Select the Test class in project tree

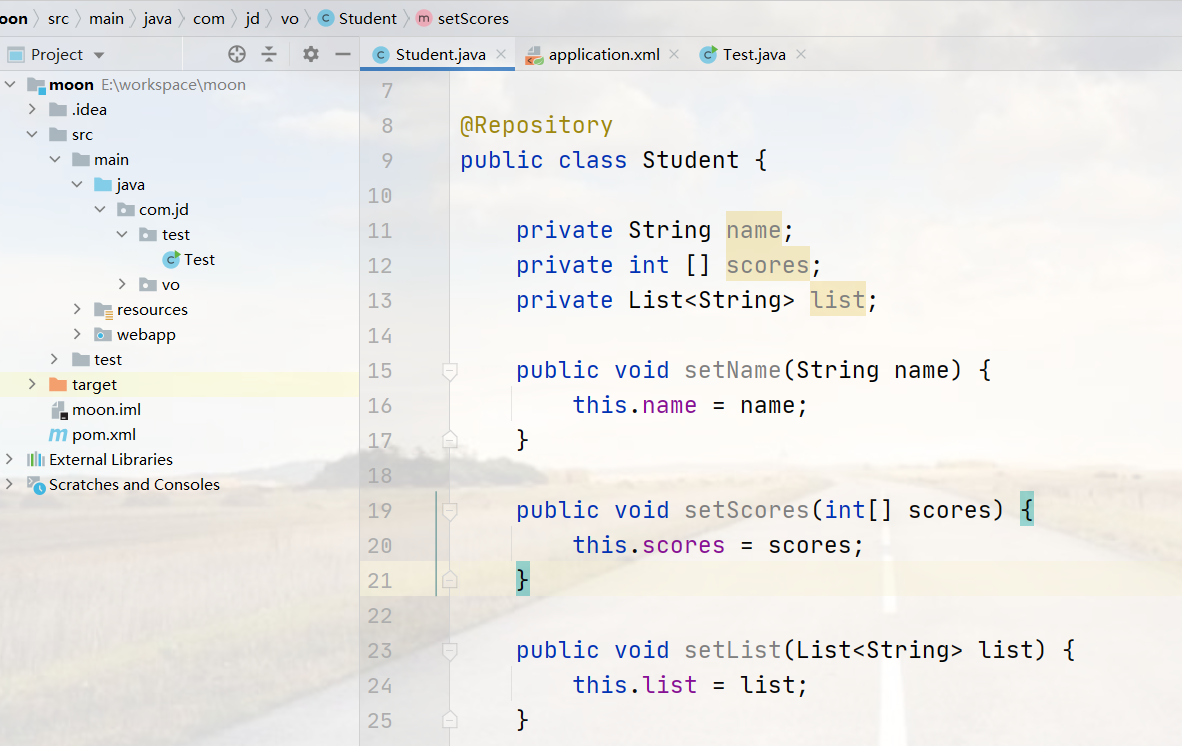[x=199, y=259]
